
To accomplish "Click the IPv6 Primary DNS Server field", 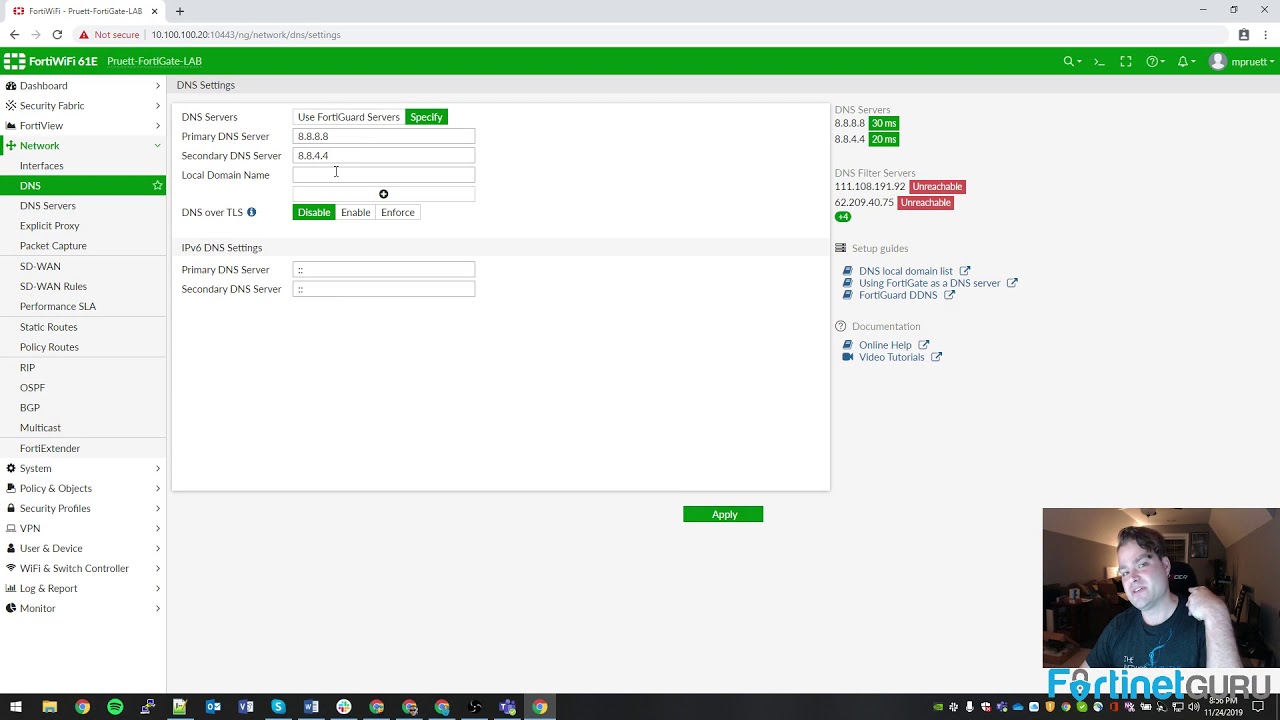I will tap(384, 269).
